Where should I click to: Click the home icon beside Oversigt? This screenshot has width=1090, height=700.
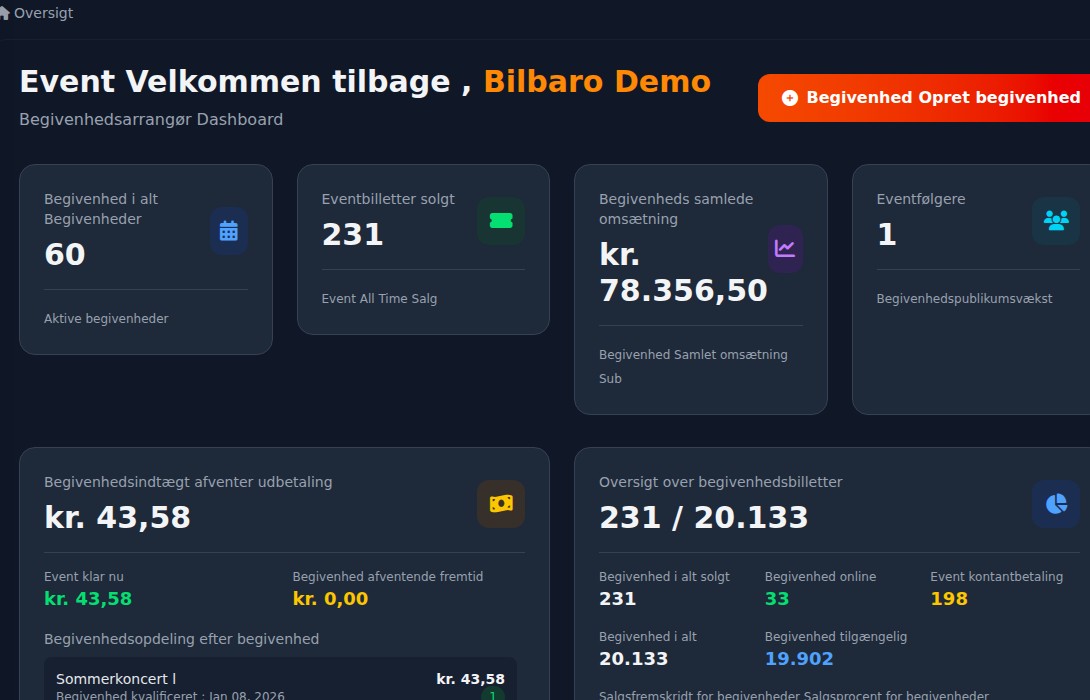click(x=4, y=13)
